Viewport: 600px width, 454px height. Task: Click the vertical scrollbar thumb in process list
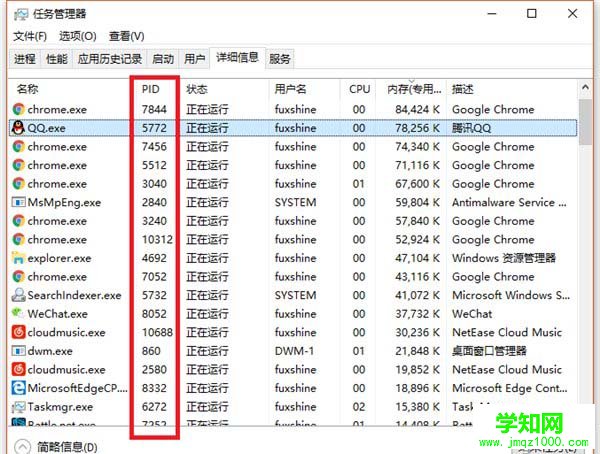tap(585, 122)
